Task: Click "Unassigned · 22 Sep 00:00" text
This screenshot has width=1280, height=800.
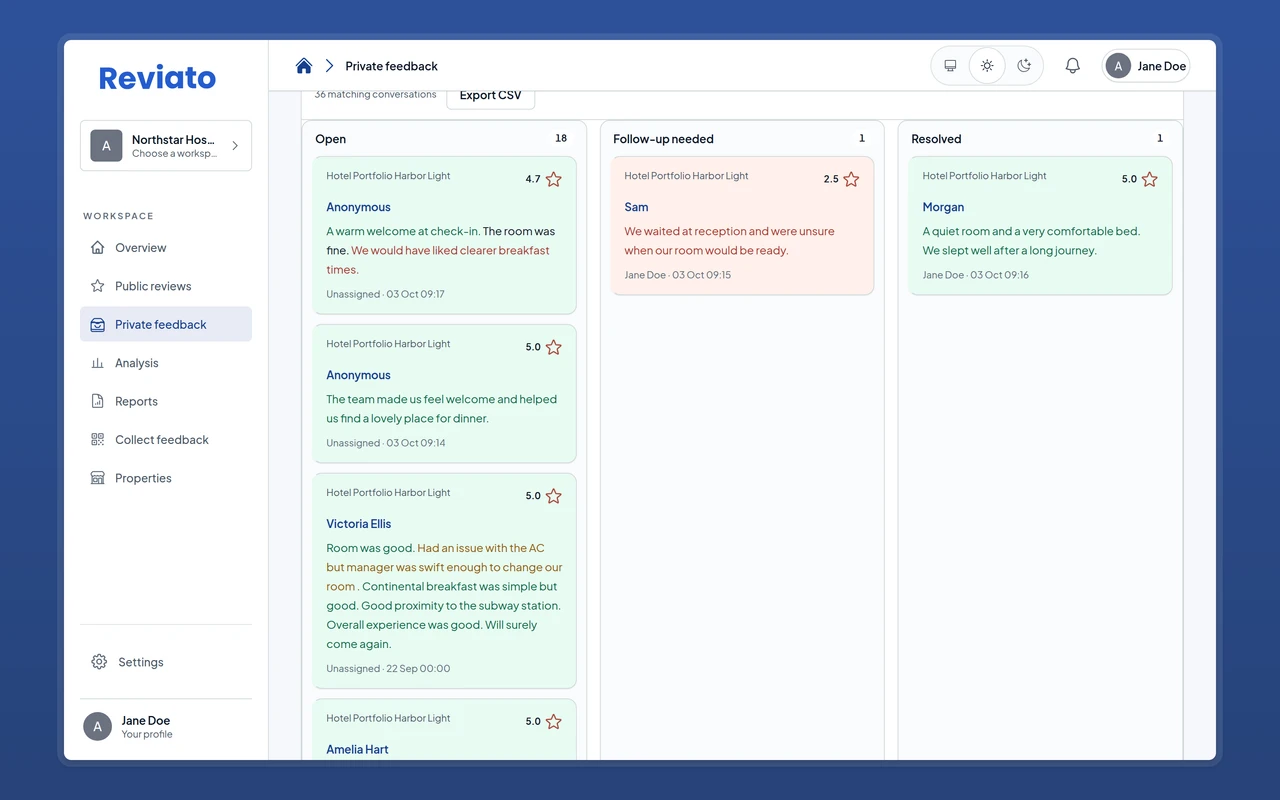Action: pyautogui.click(x=388, y=669)
